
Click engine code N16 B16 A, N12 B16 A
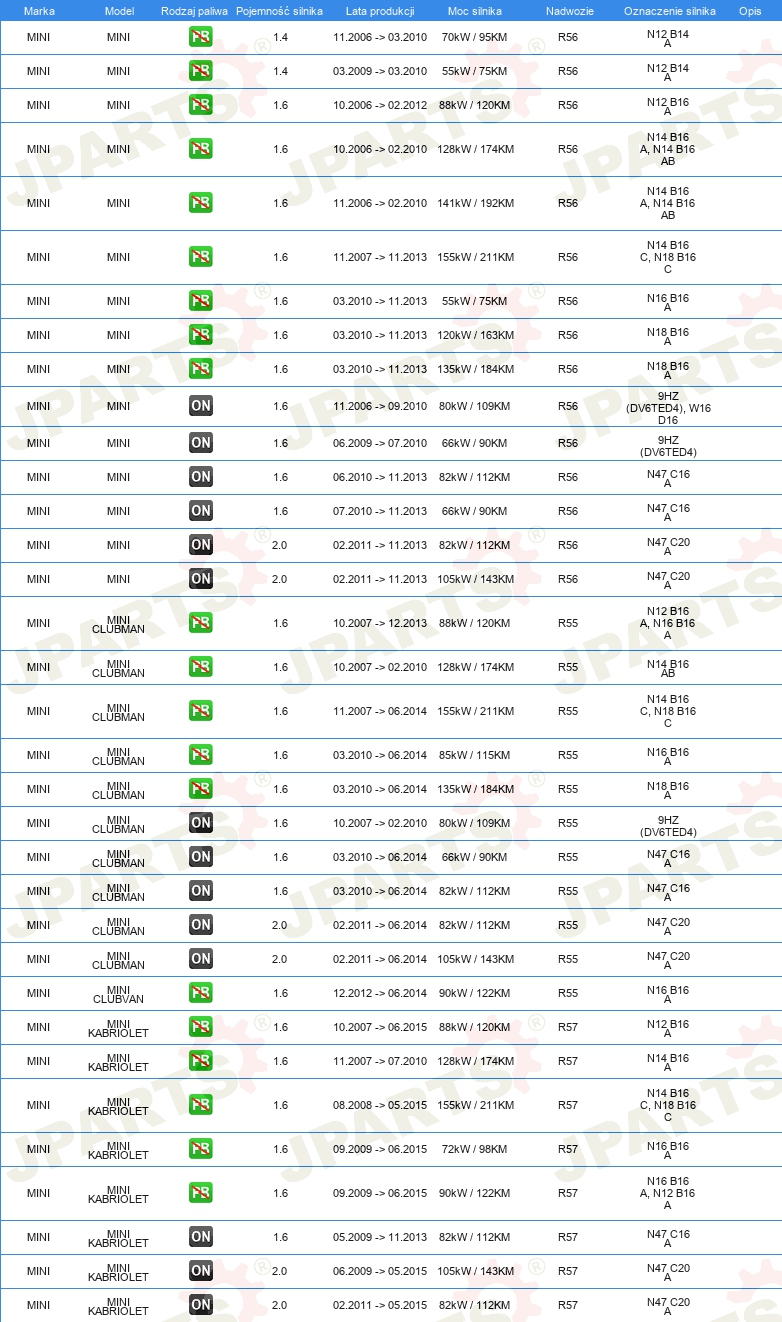pyautogui.click(x=668, y=1193)
